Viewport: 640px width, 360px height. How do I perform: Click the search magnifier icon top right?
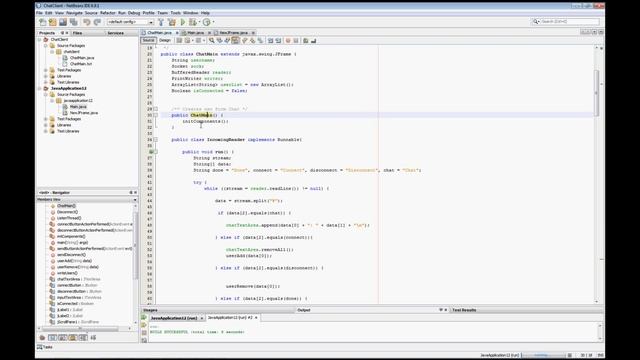[x=536, y=21]
